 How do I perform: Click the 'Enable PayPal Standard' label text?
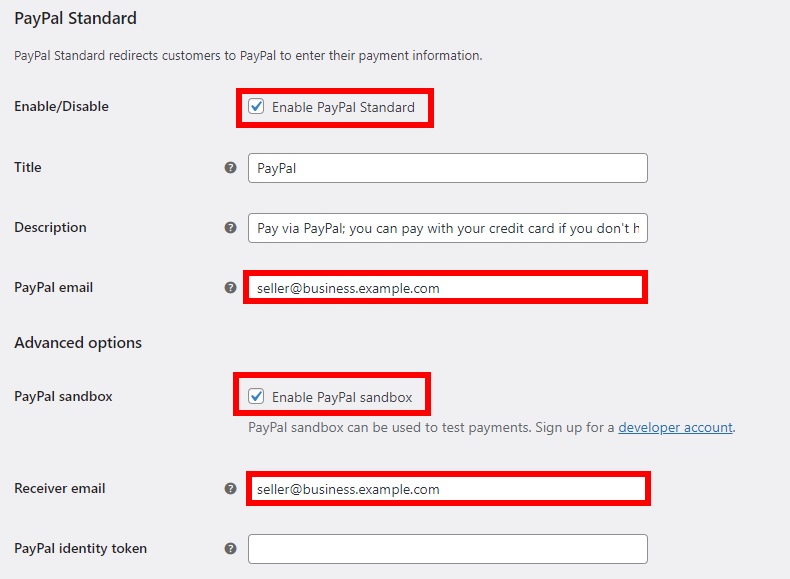(343, 107)
